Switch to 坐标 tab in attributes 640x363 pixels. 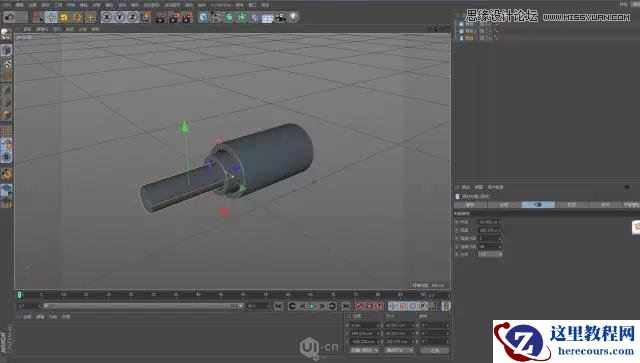point(504,205)
